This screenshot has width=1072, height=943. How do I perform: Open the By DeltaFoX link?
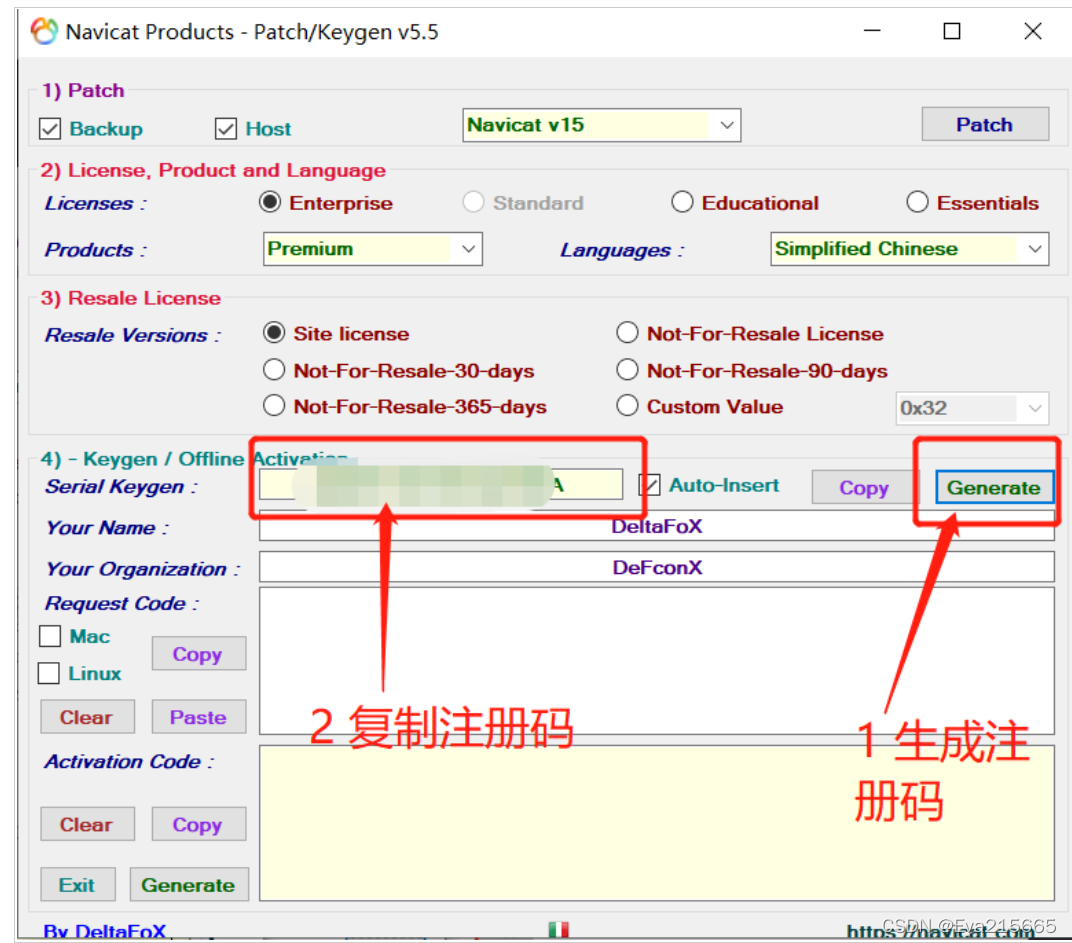(x=105, y=931)
